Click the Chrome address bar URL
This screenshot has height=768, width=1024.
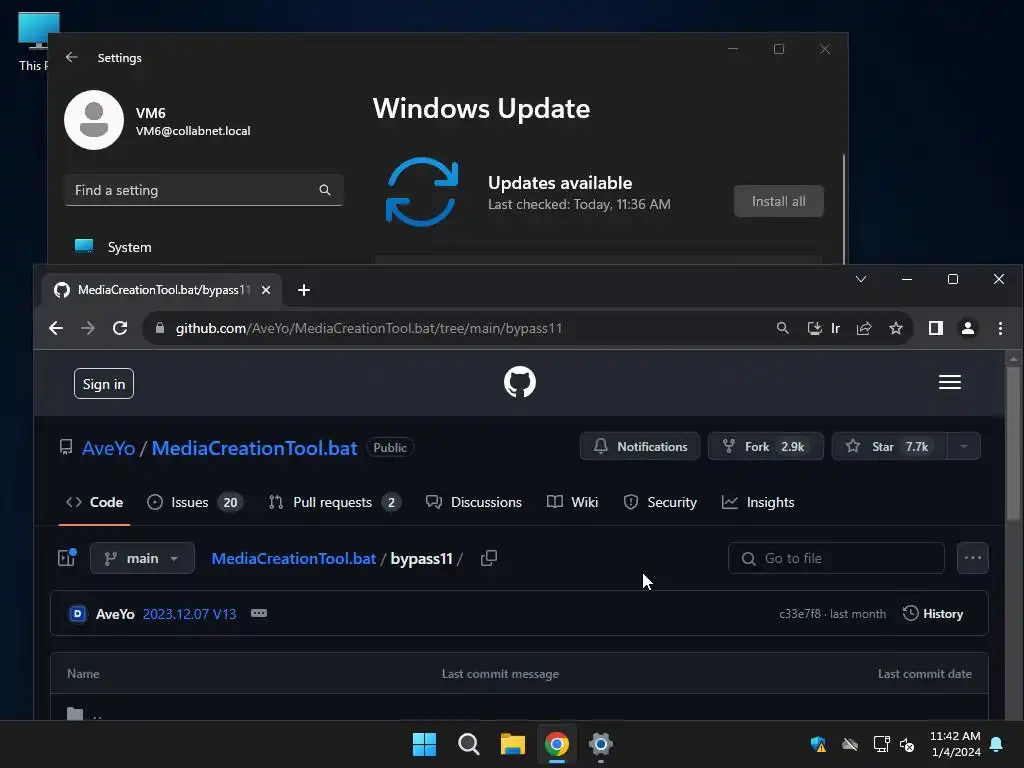368,328
